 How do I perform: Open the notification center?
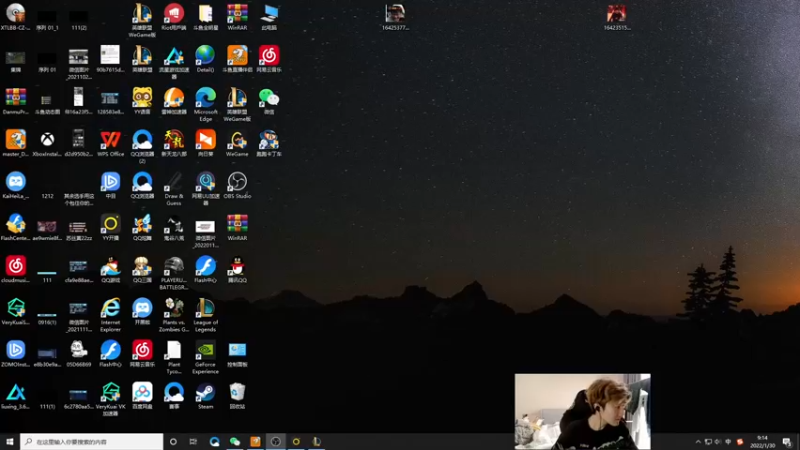tap(787, 441)
